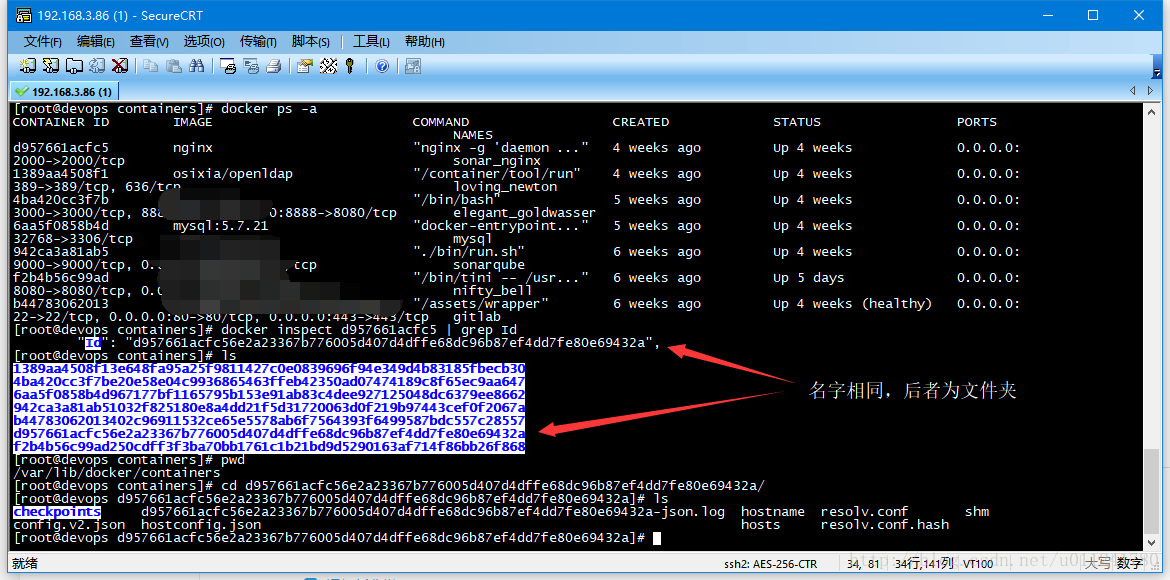Click highlighted directory starting 942ca3a81ab5
1170x580 pixels.
tap(269, 408)
